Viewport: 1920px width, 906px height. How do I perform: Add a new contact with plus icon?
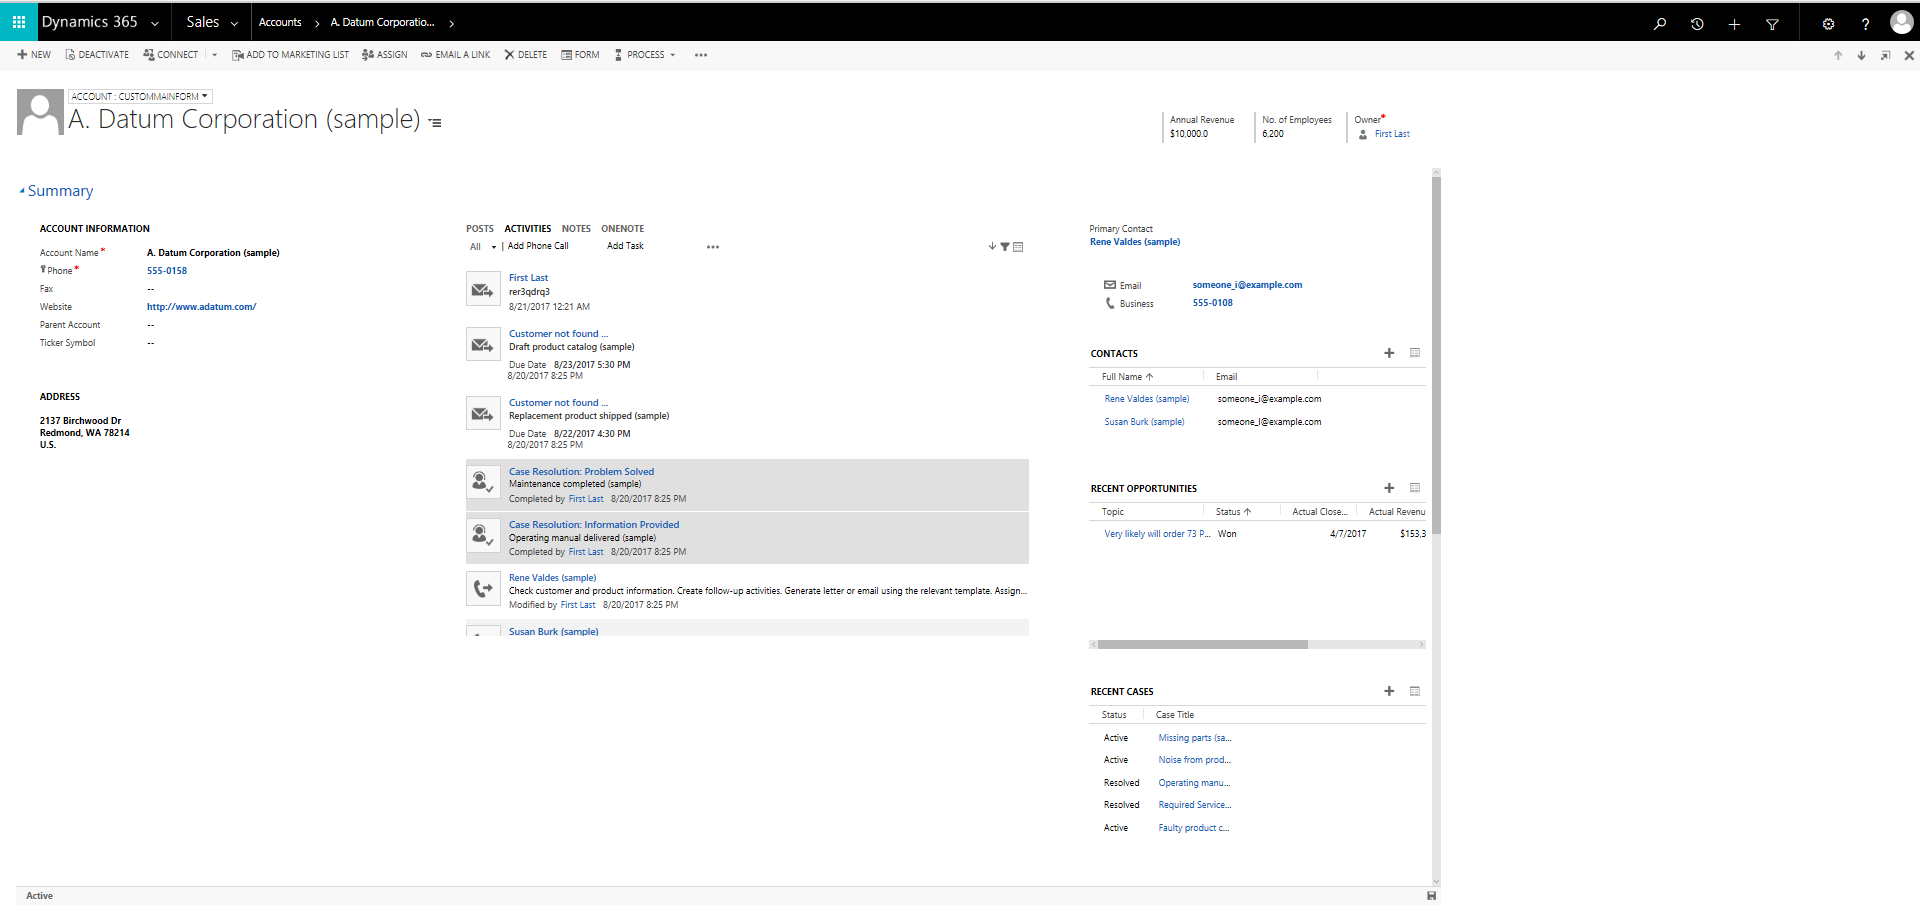click(x=1389, y=353)
